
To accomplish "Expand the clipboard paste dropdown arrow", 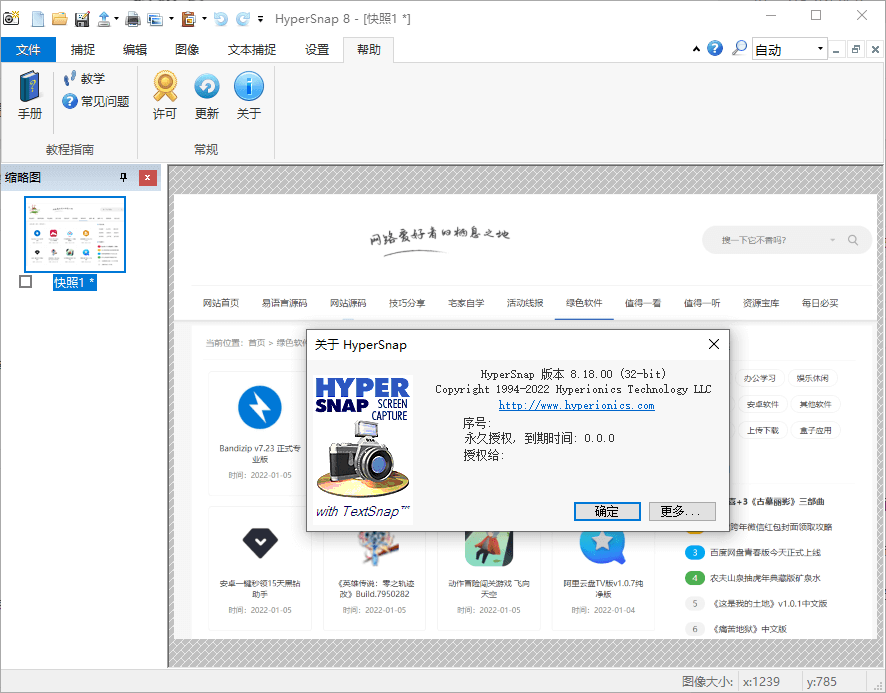I will (x=204, y=19).
